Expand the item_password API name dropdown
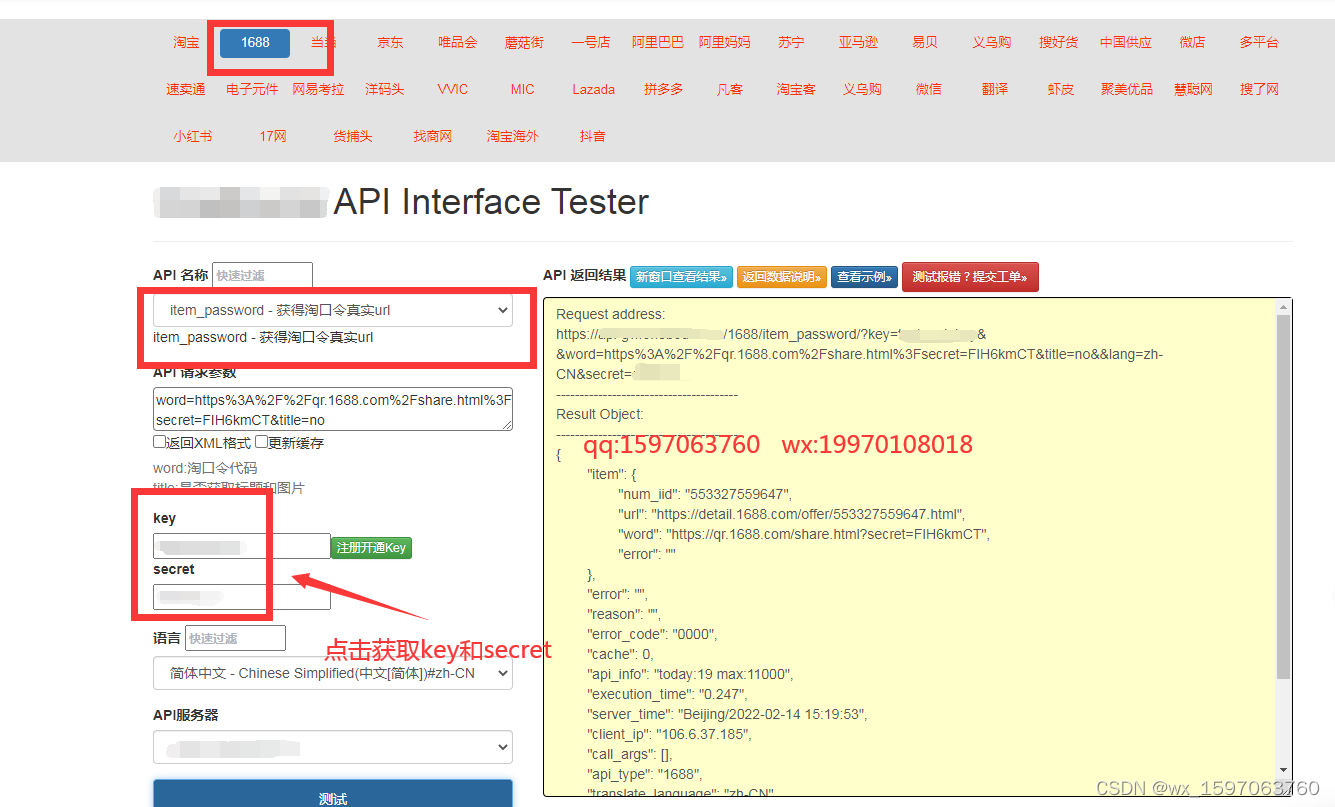 point(333,310)
